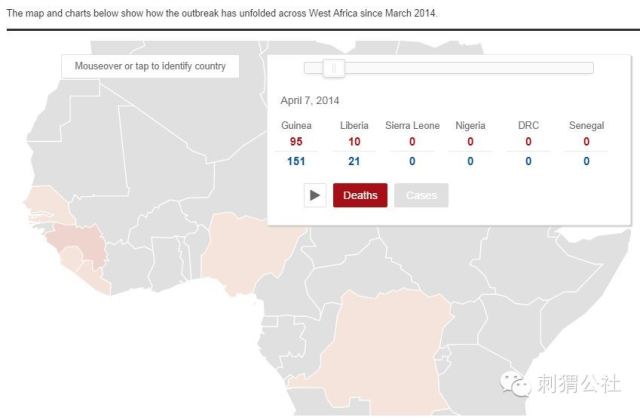Click the Guinea column header
The width and height of the screenshot is (640, 417).
click(x=296, y=126)
